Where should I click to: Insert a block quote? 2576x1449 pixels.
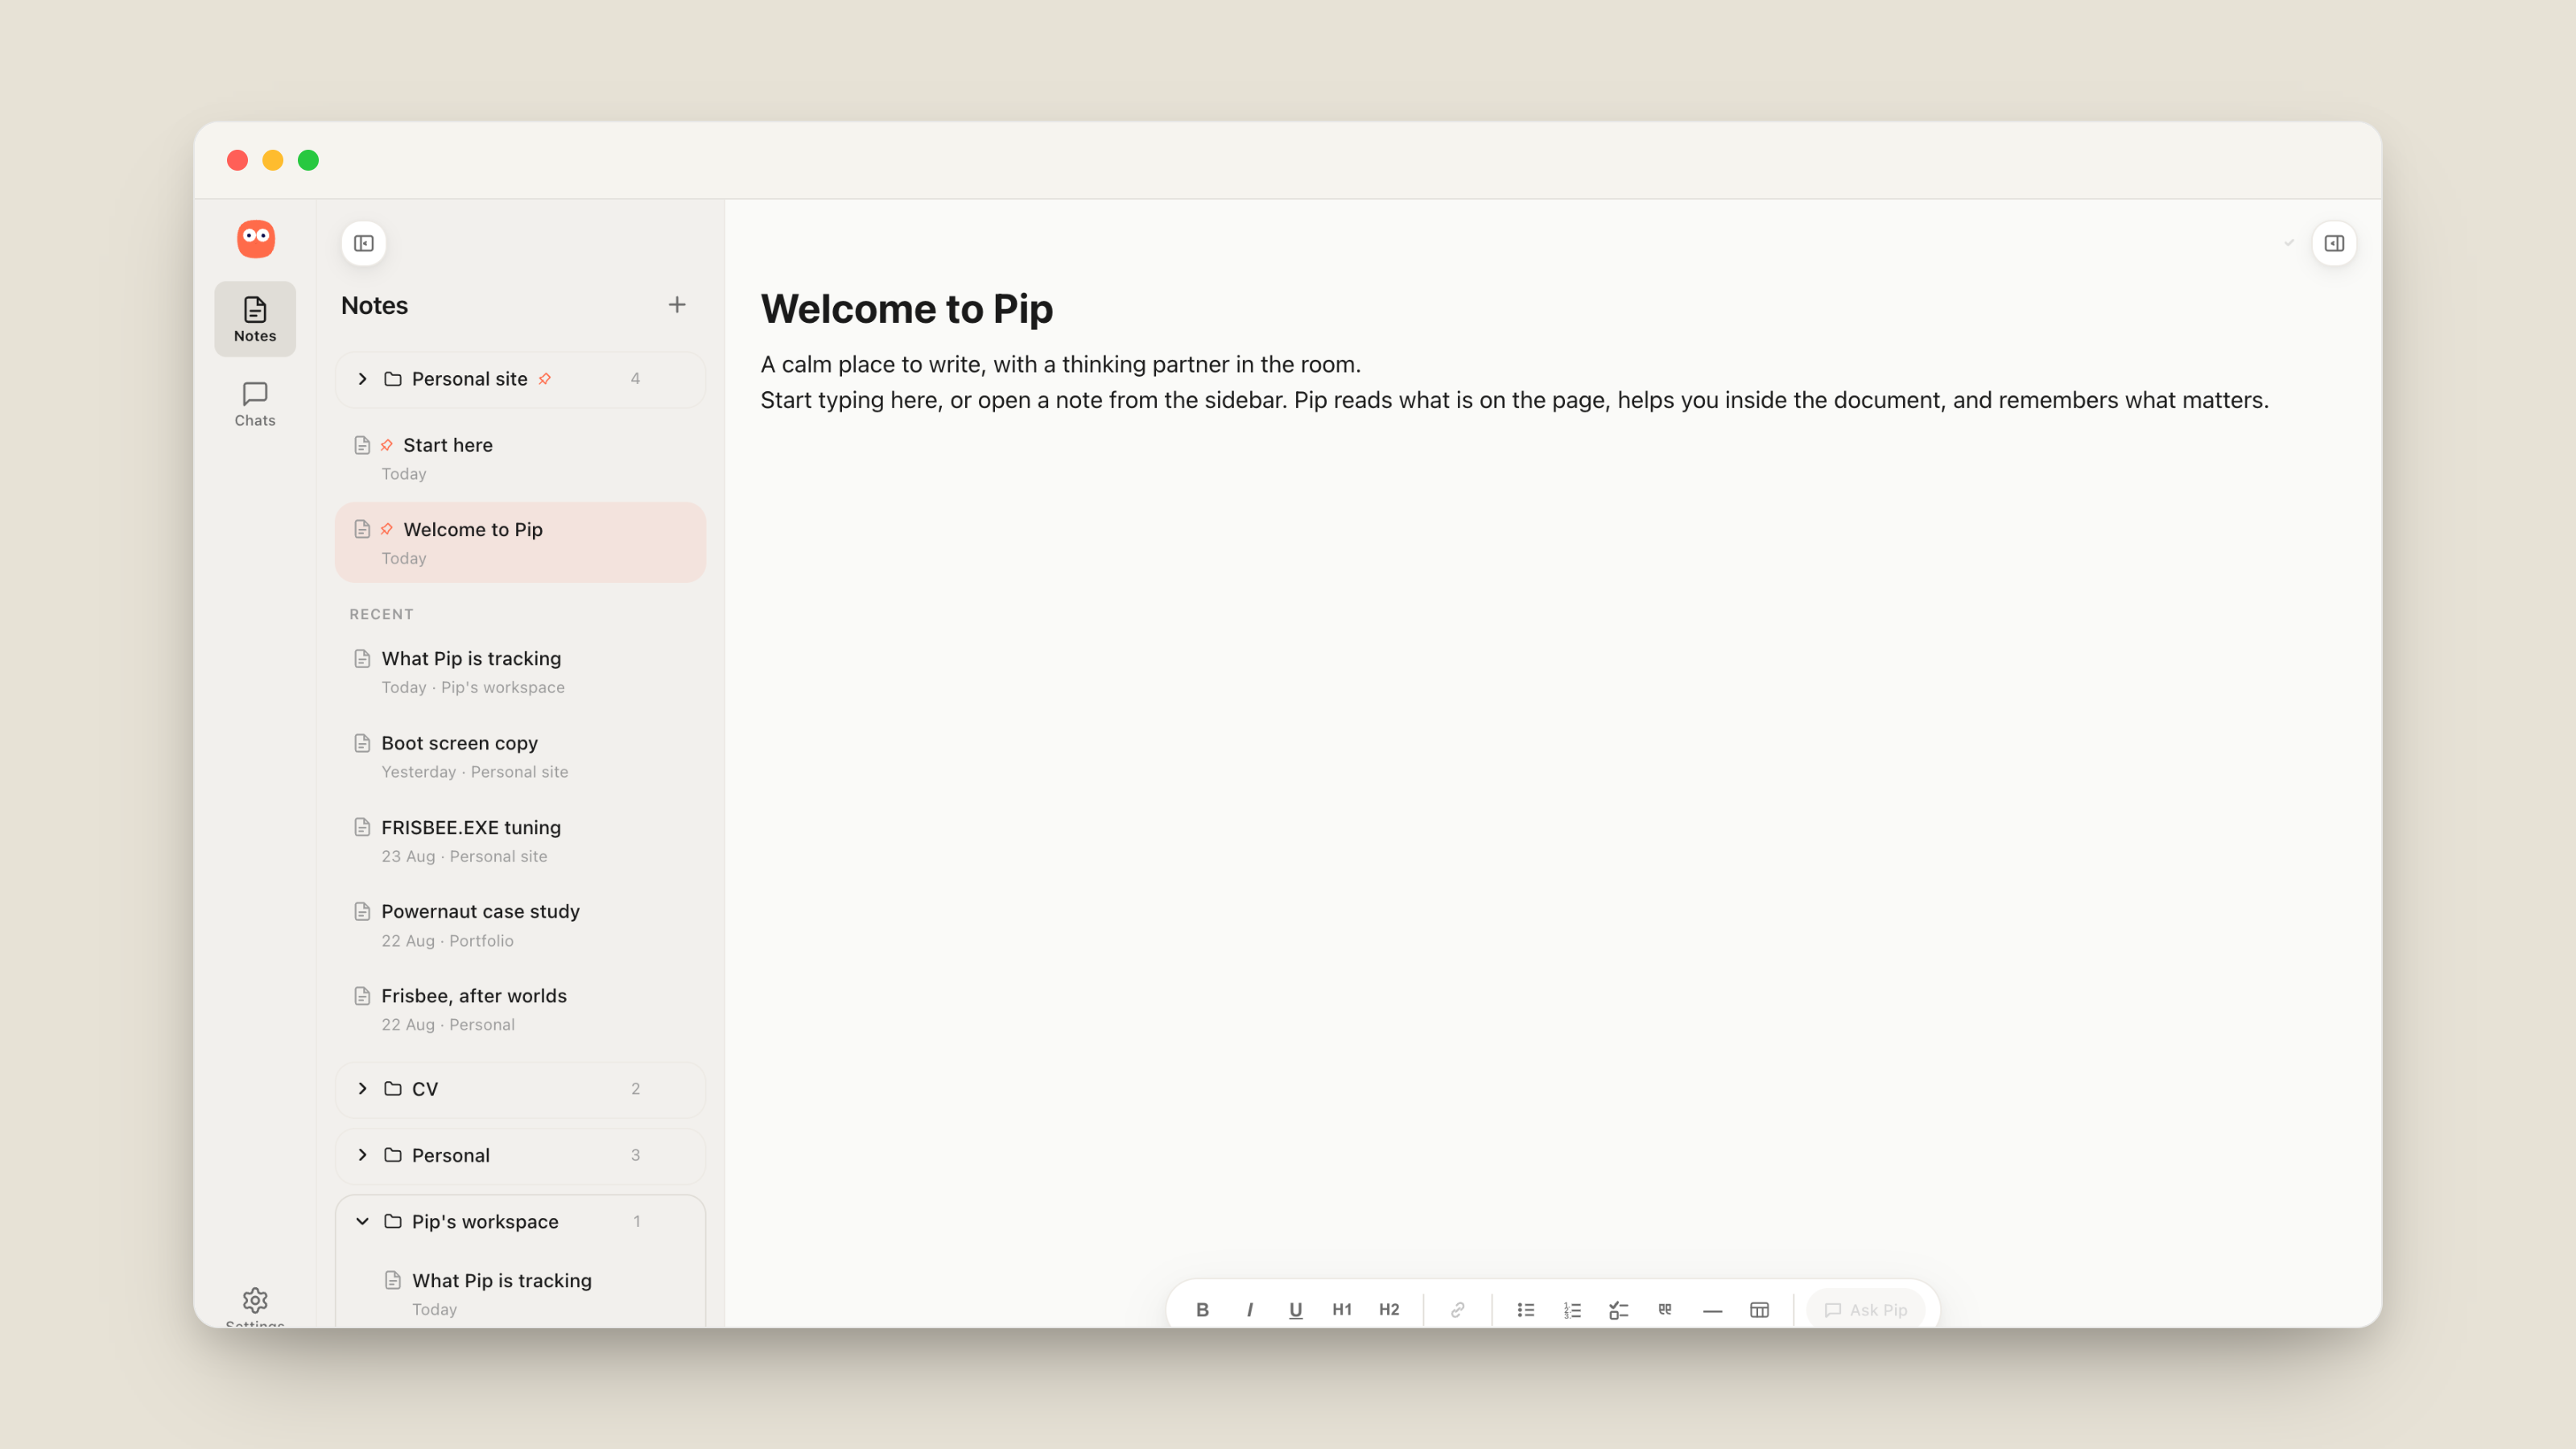click(1665, 1310)
